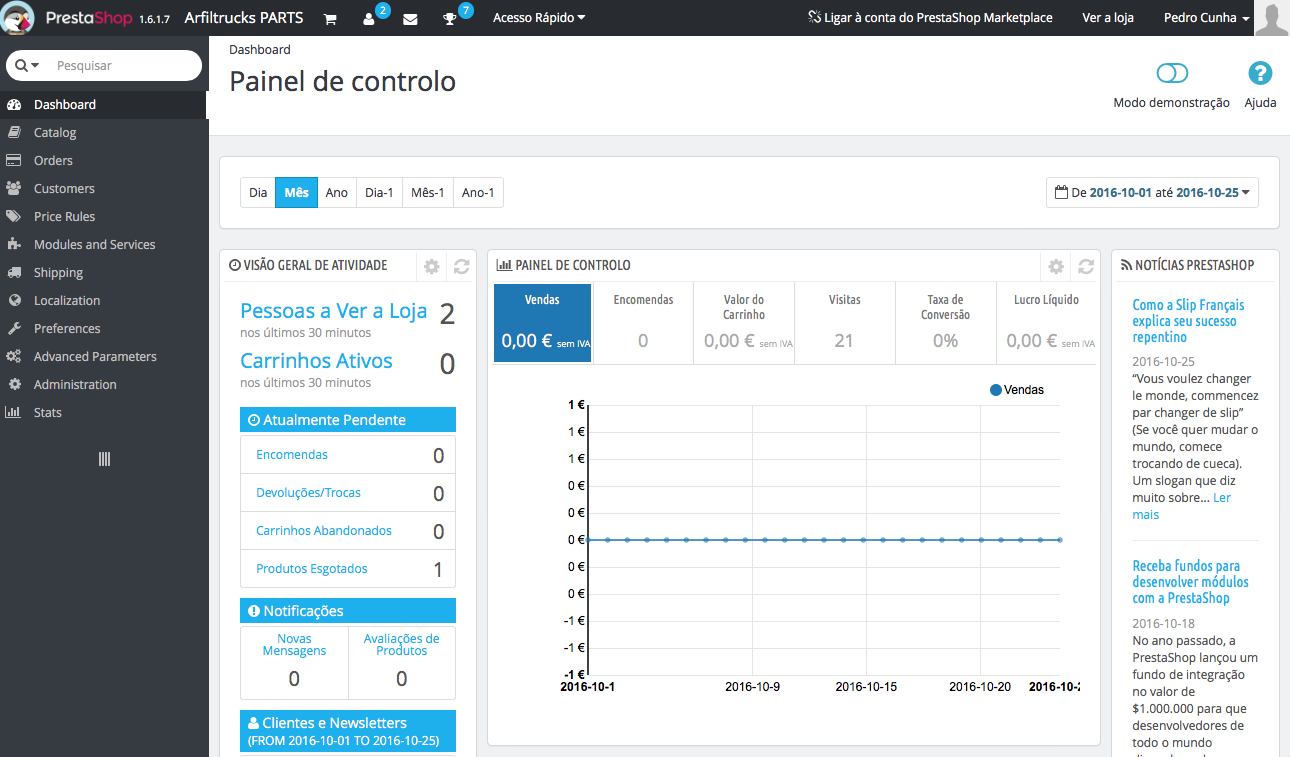This screenshot has width=1290, height=757.
Task: Focus the Pesquisar search field
Action: pyautogui.click(x=124, y=65)
